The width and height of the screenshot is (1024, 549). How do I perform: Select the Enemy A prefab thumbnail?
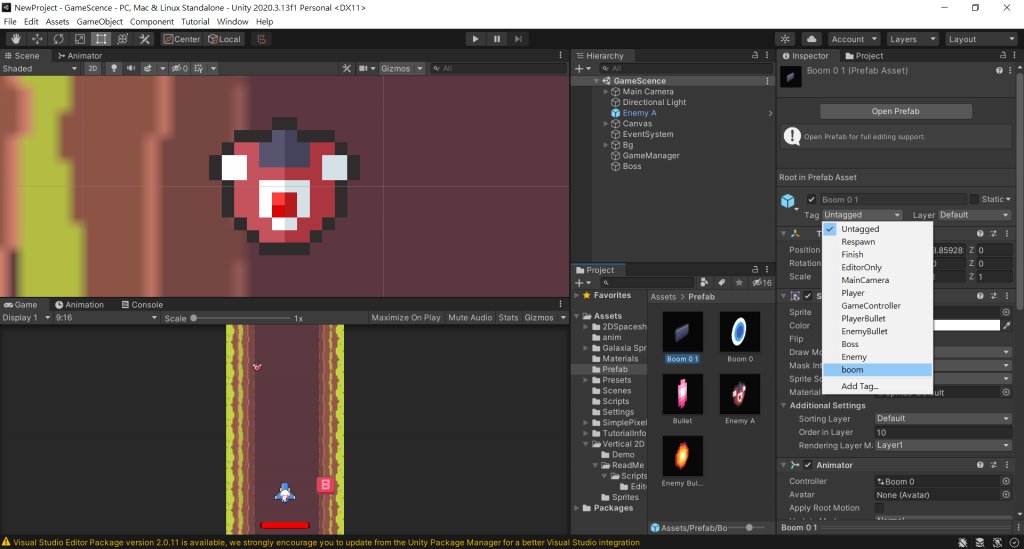(x=739, y=394)
